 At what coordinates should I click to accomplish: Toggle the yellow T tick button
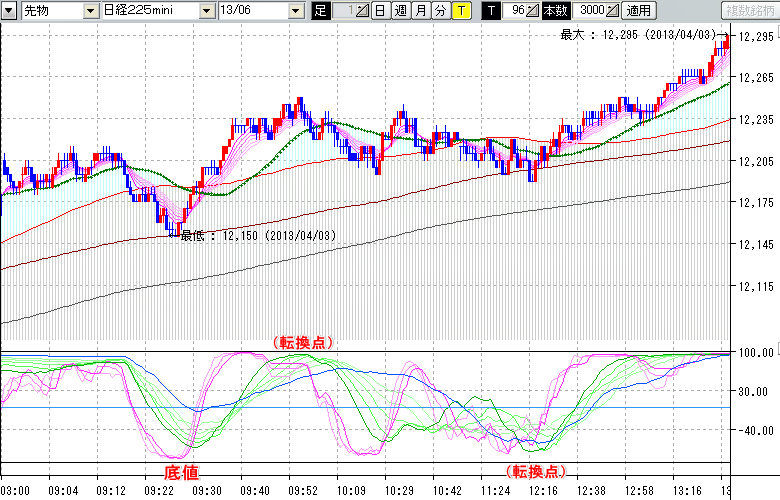click(x=460, y=11)
